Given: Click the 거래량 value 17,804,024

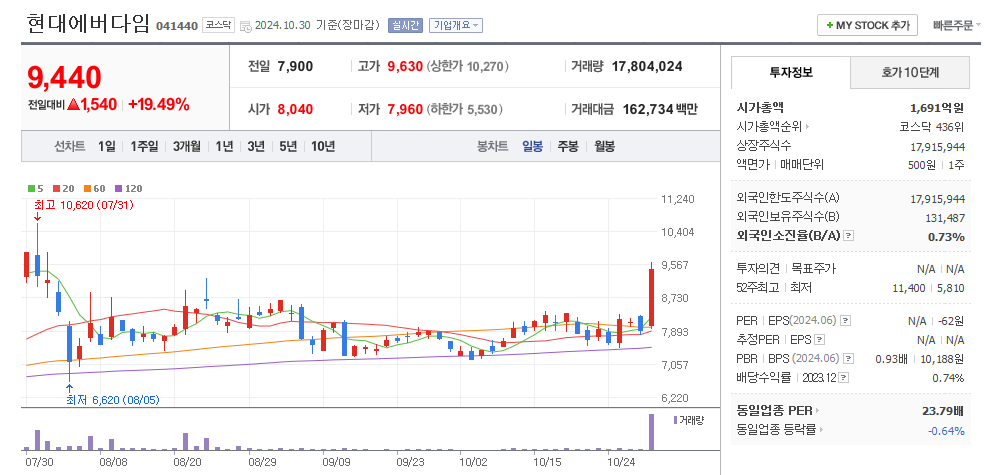Looking at the screenshot, I should coord(646,66).
